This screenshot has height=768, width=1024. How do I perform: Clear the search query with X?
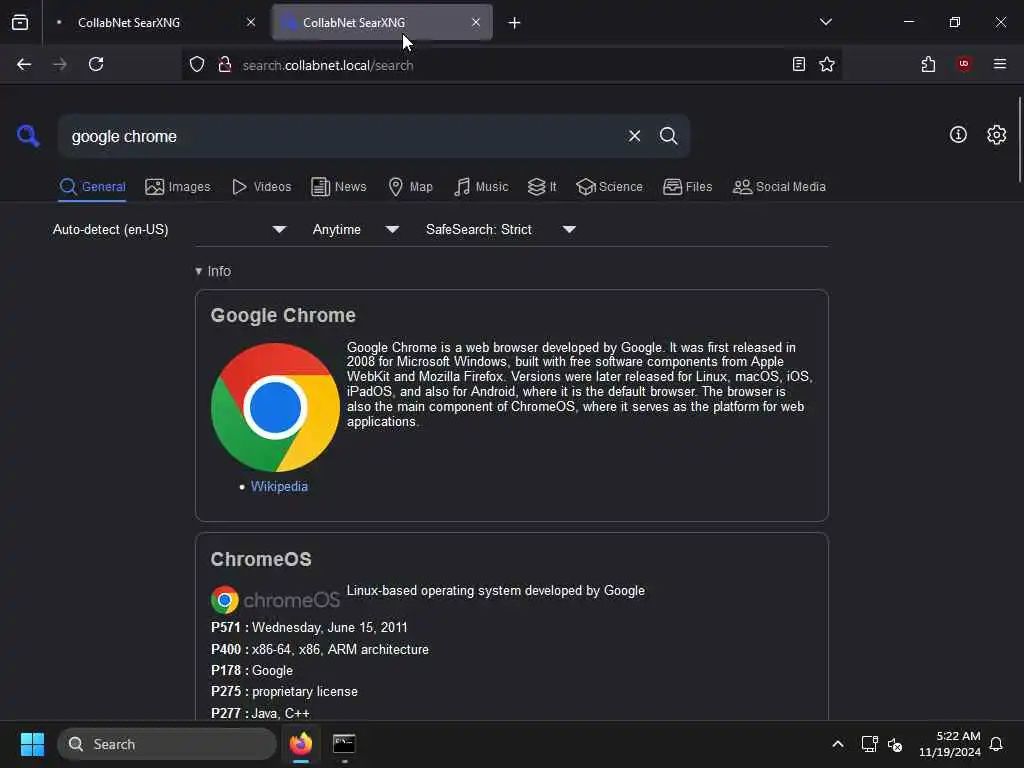click(634, 136)
